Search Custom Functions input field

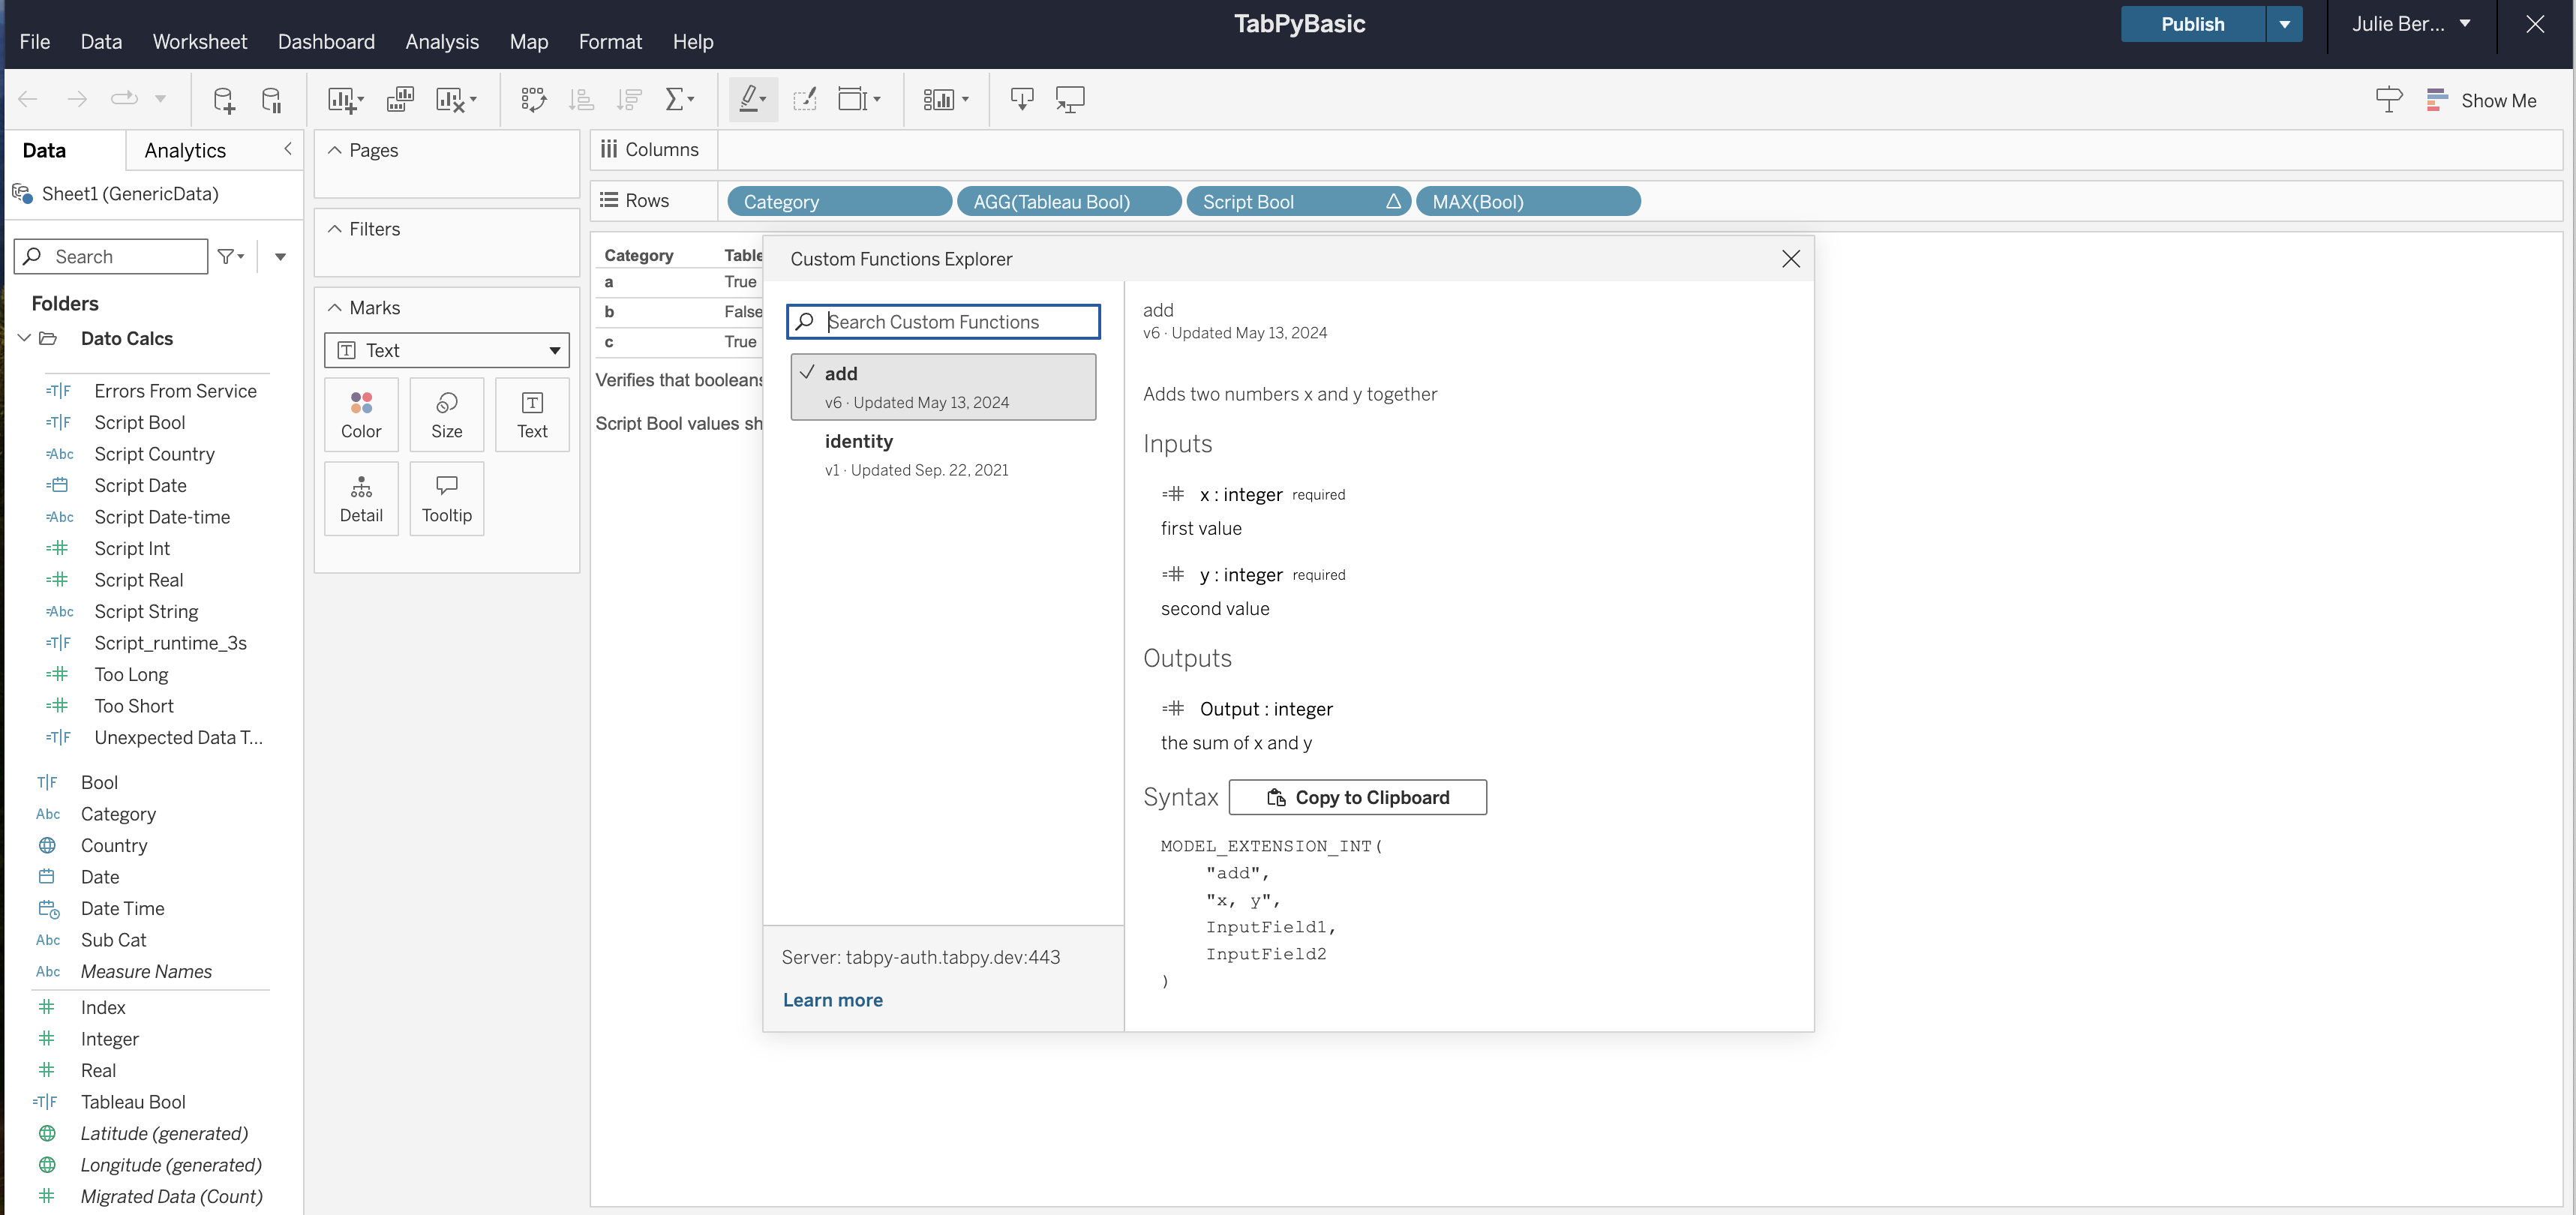tap(943, 322)
